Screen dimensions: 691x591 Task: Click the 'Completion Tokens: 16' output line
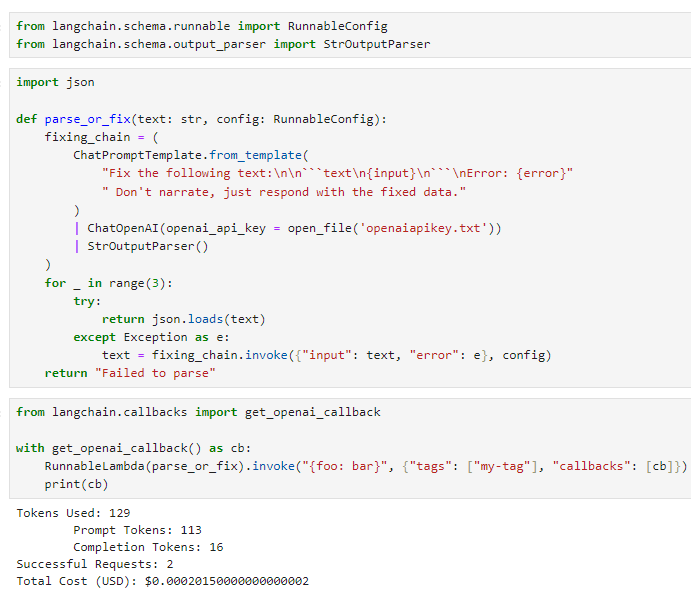(x=148, y=547)
